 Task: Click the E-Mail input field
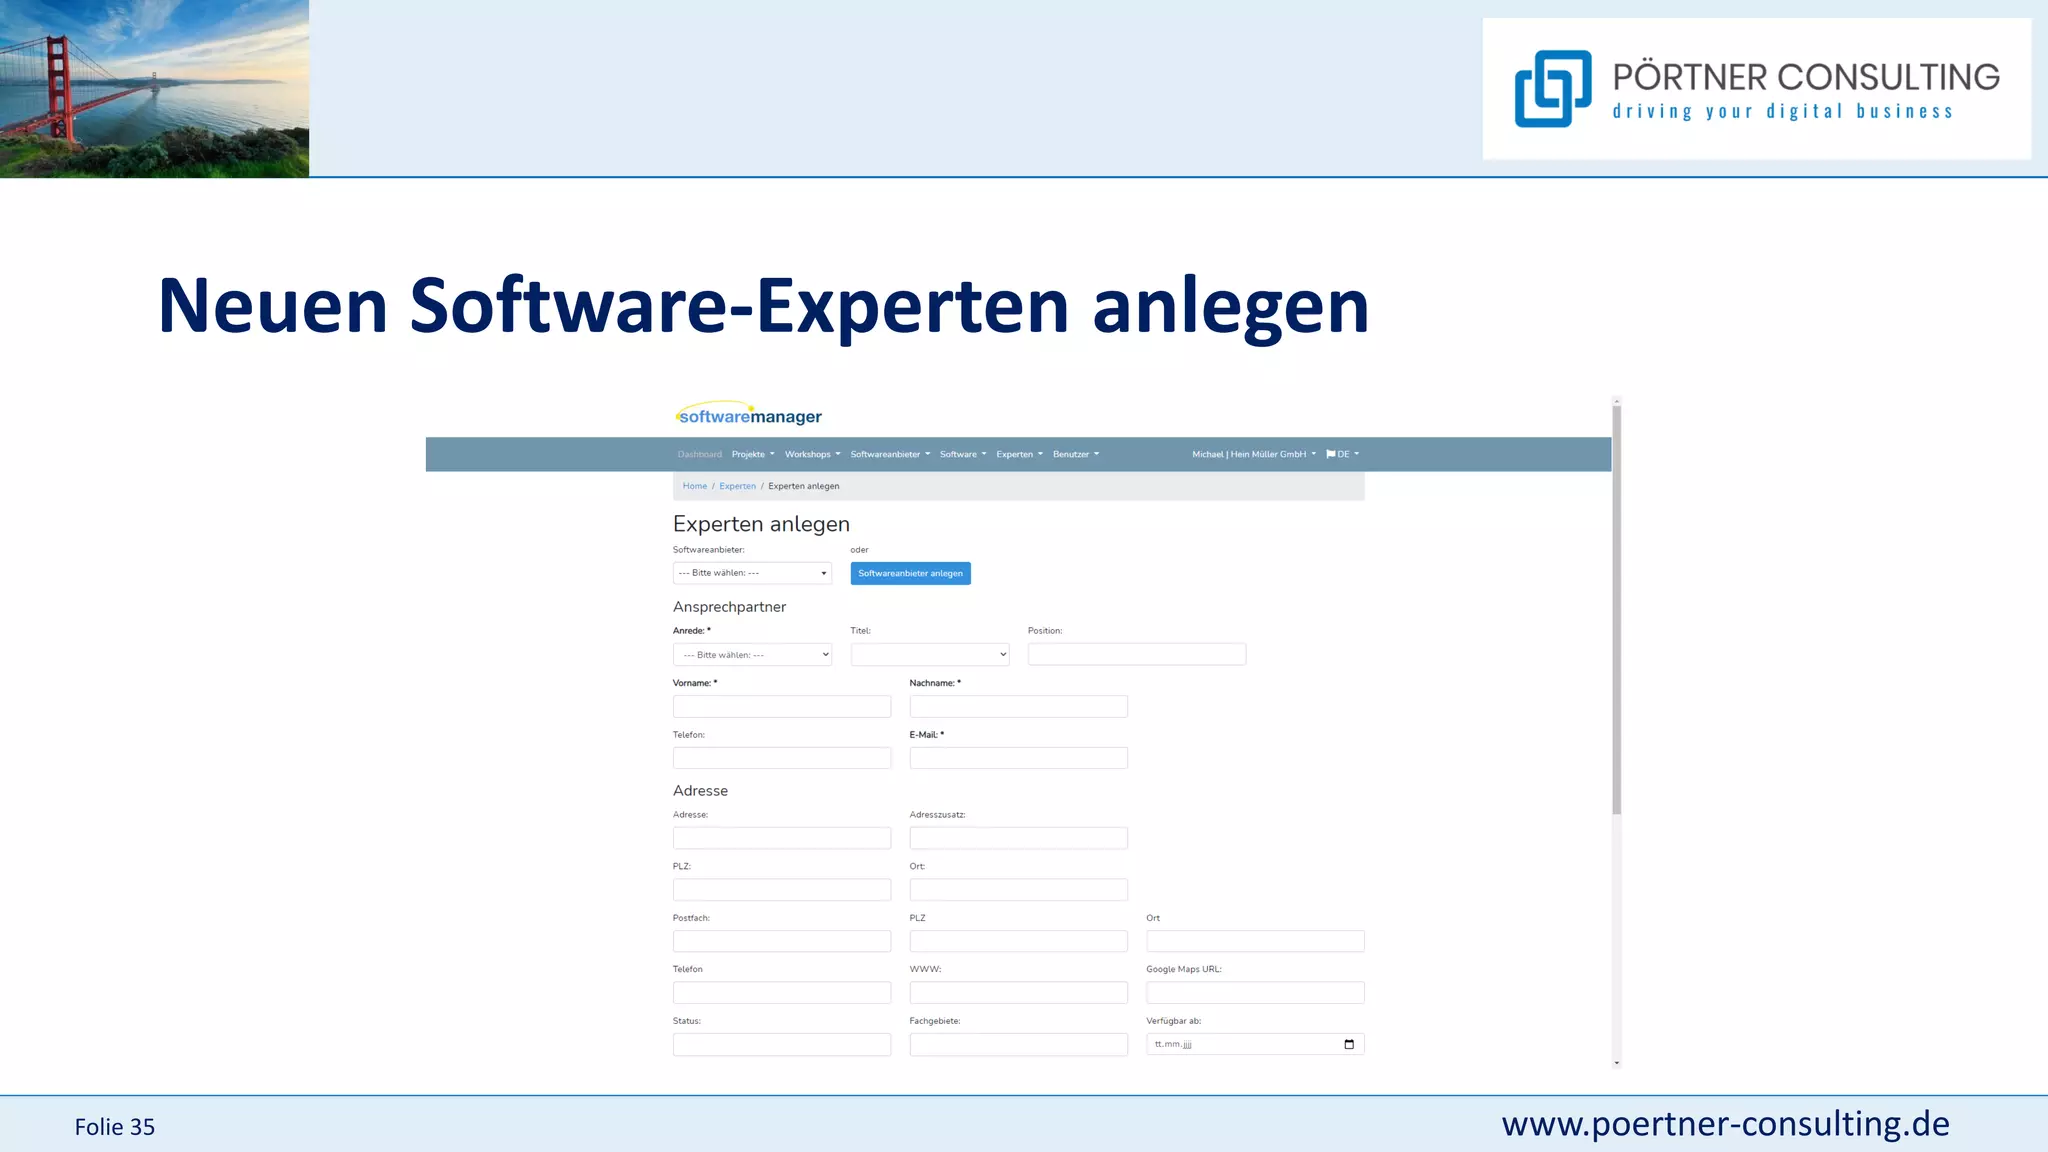pyautogui.click(x=1018, y=758)
